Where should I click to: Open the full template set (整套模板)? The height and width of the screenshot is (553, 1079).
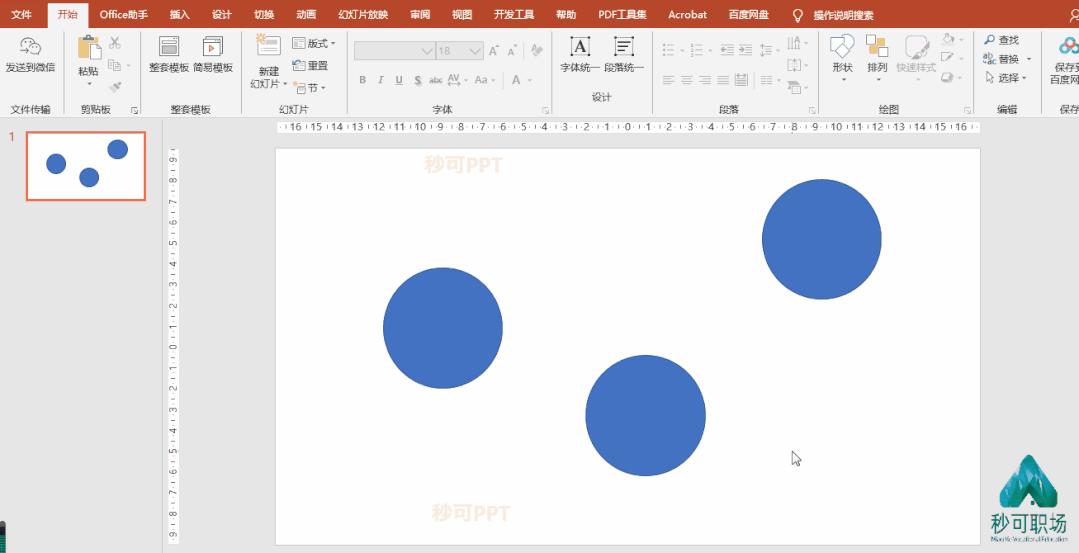(169, 47)
